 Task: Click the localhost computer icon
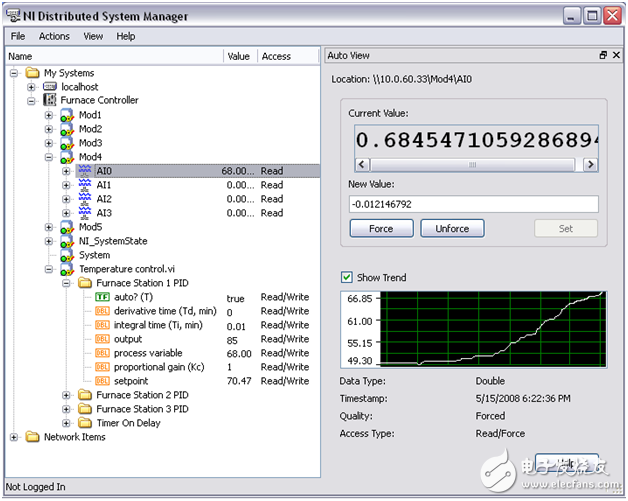[x=51, y=87]
